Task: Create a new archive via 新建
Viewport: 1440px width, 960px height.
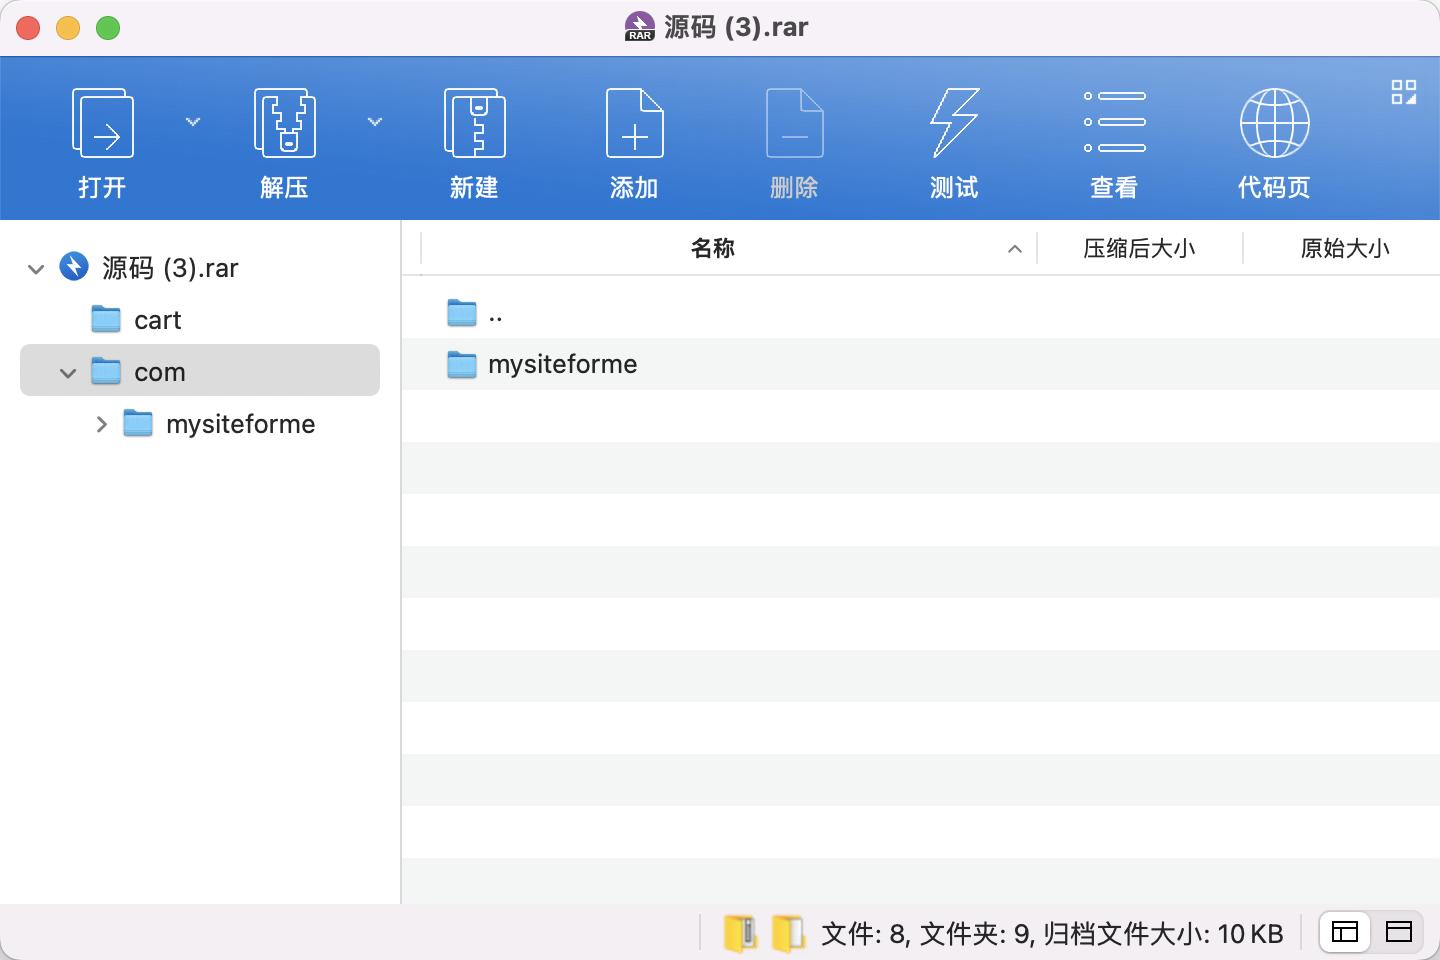Action: click(474, 140)
